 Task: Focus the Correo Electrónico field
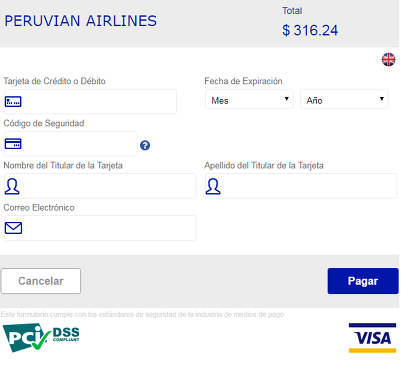[x=100, y=228]
